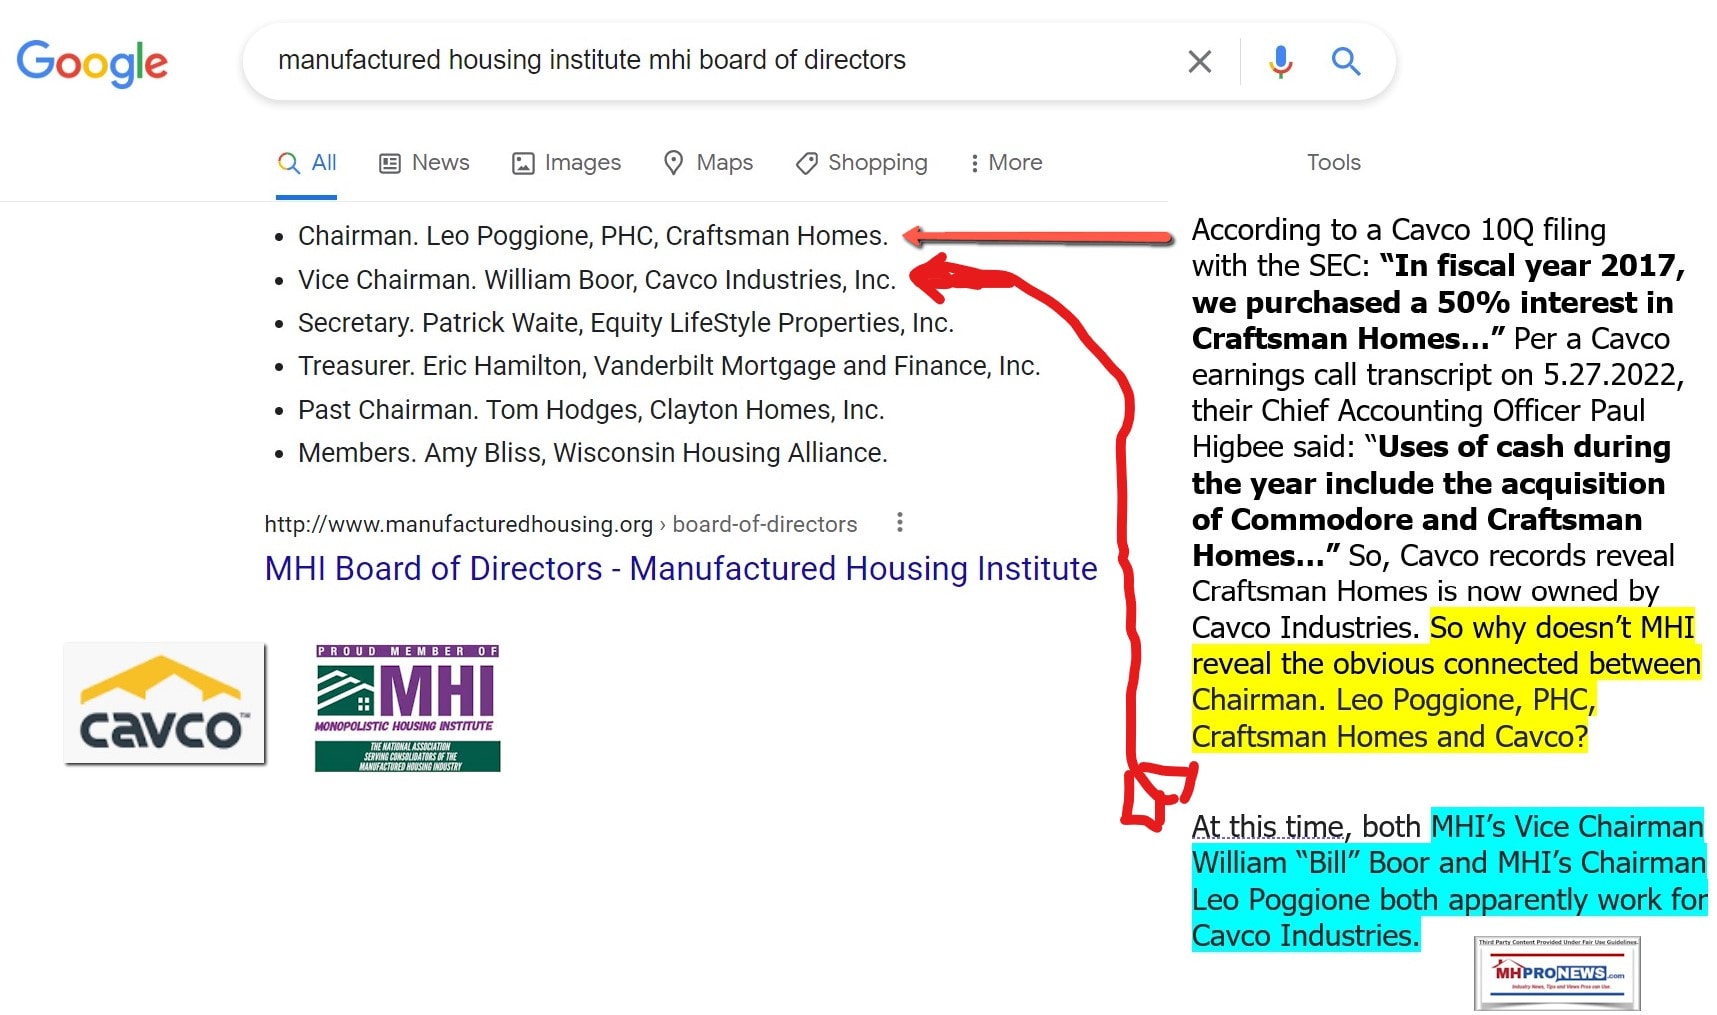Select 'Secretary. Patrick Waite' list entry
Image resolution: width=1717 pixels, height=1015 pixels.
tap(626, 323)
